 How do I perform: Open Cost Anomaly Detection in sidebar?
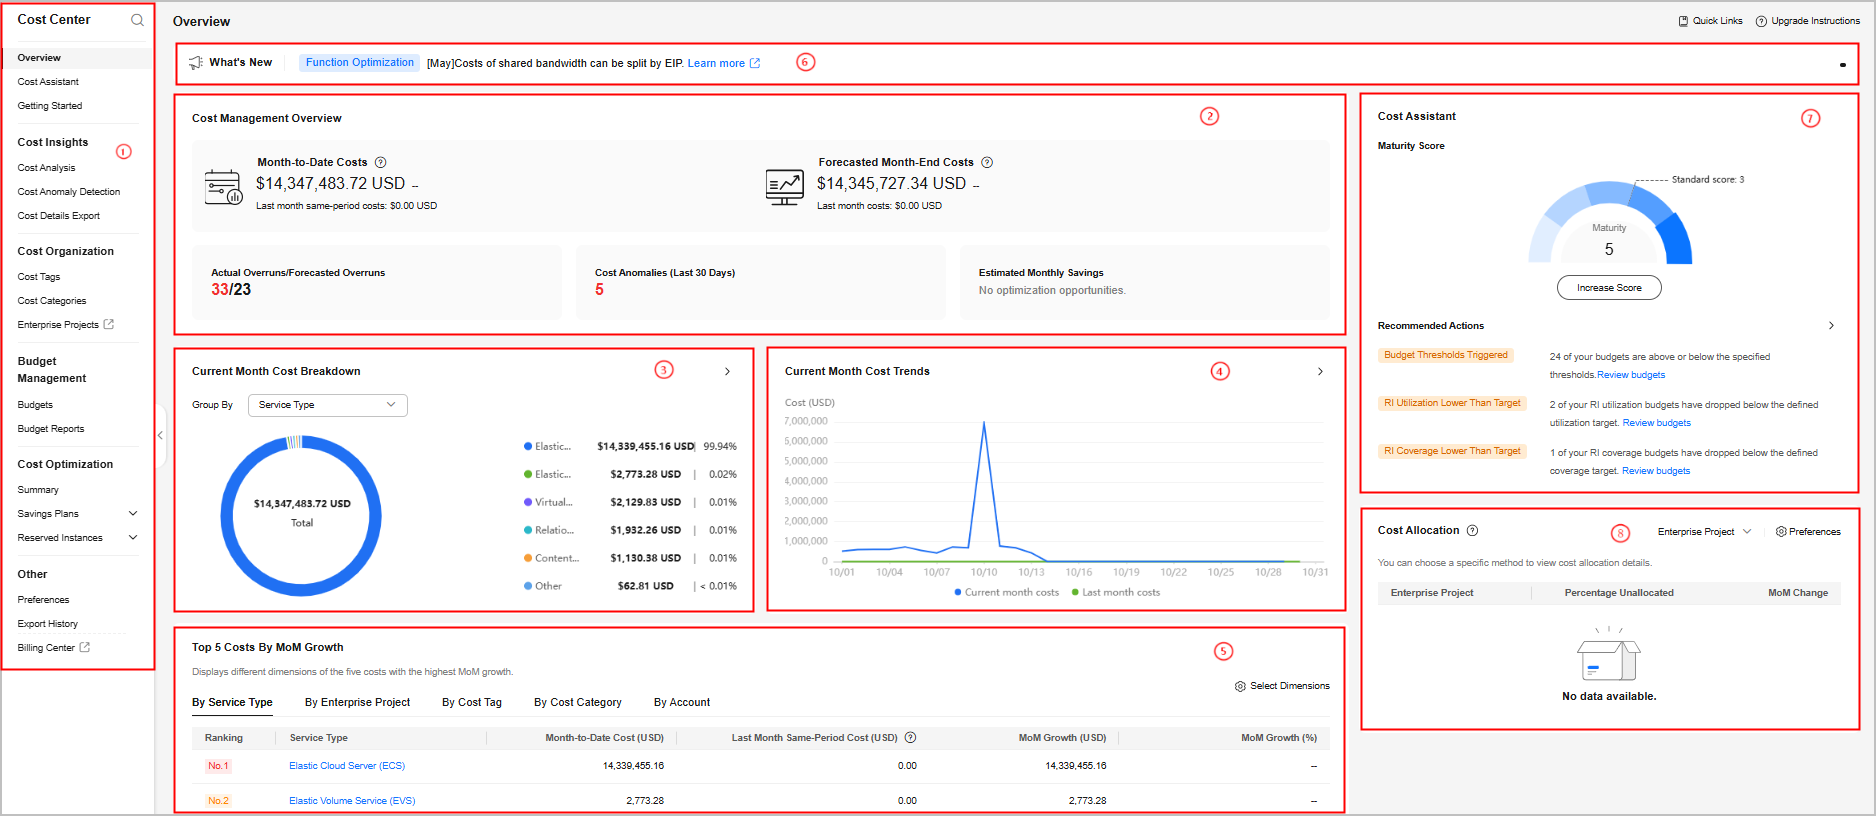click(x=69, y=192)
